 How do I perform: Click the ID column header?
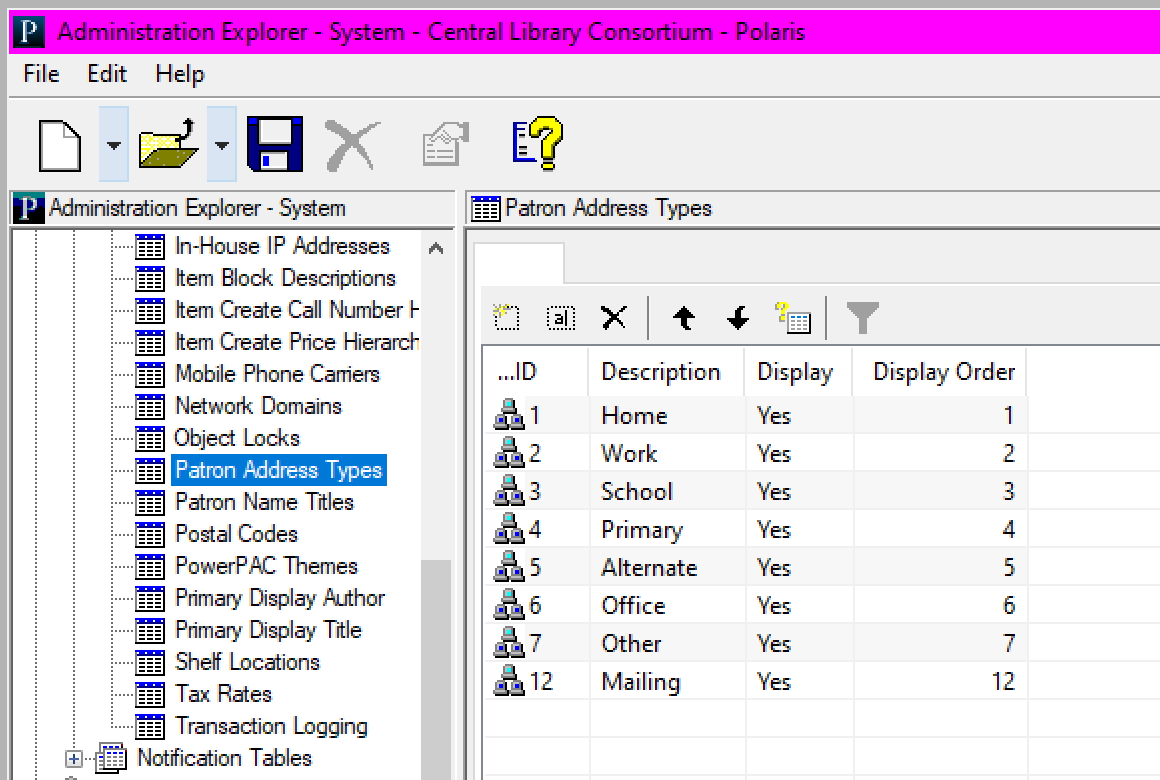point(536,371)
